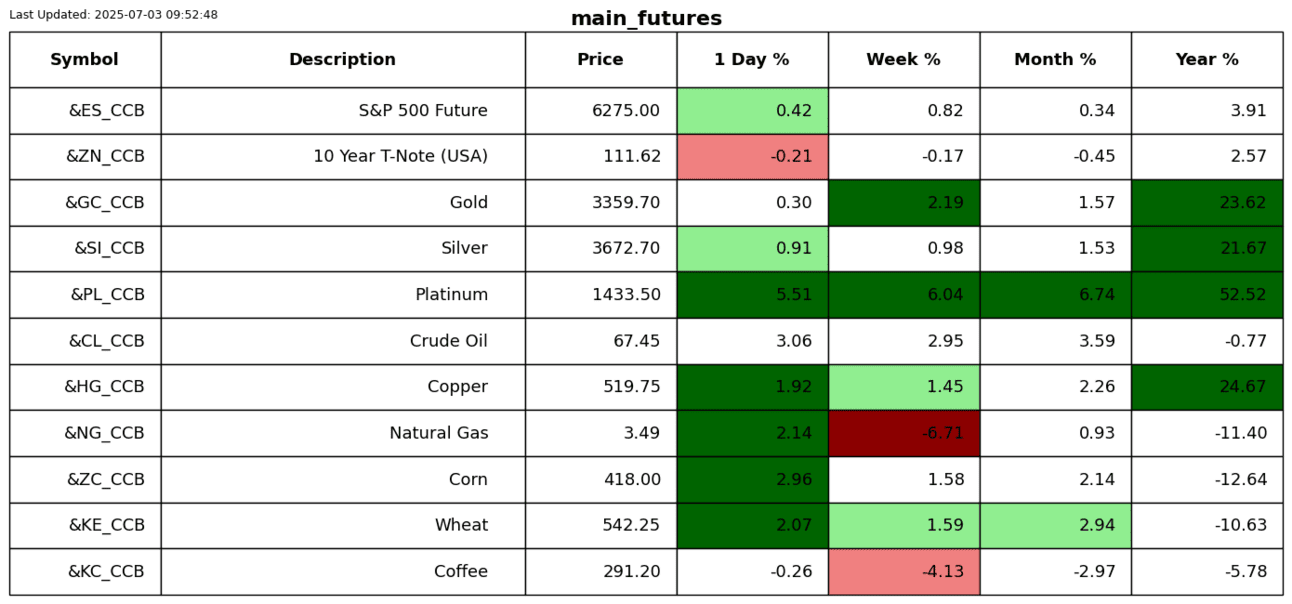Click the Crude Oil price 67.45
Screen dimensions: 1292x604
pos(636,341)
